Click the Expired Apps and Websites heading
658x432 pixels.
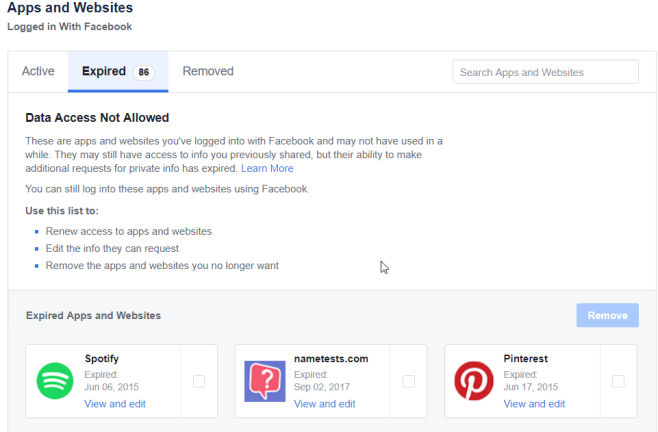coord(94,315)
